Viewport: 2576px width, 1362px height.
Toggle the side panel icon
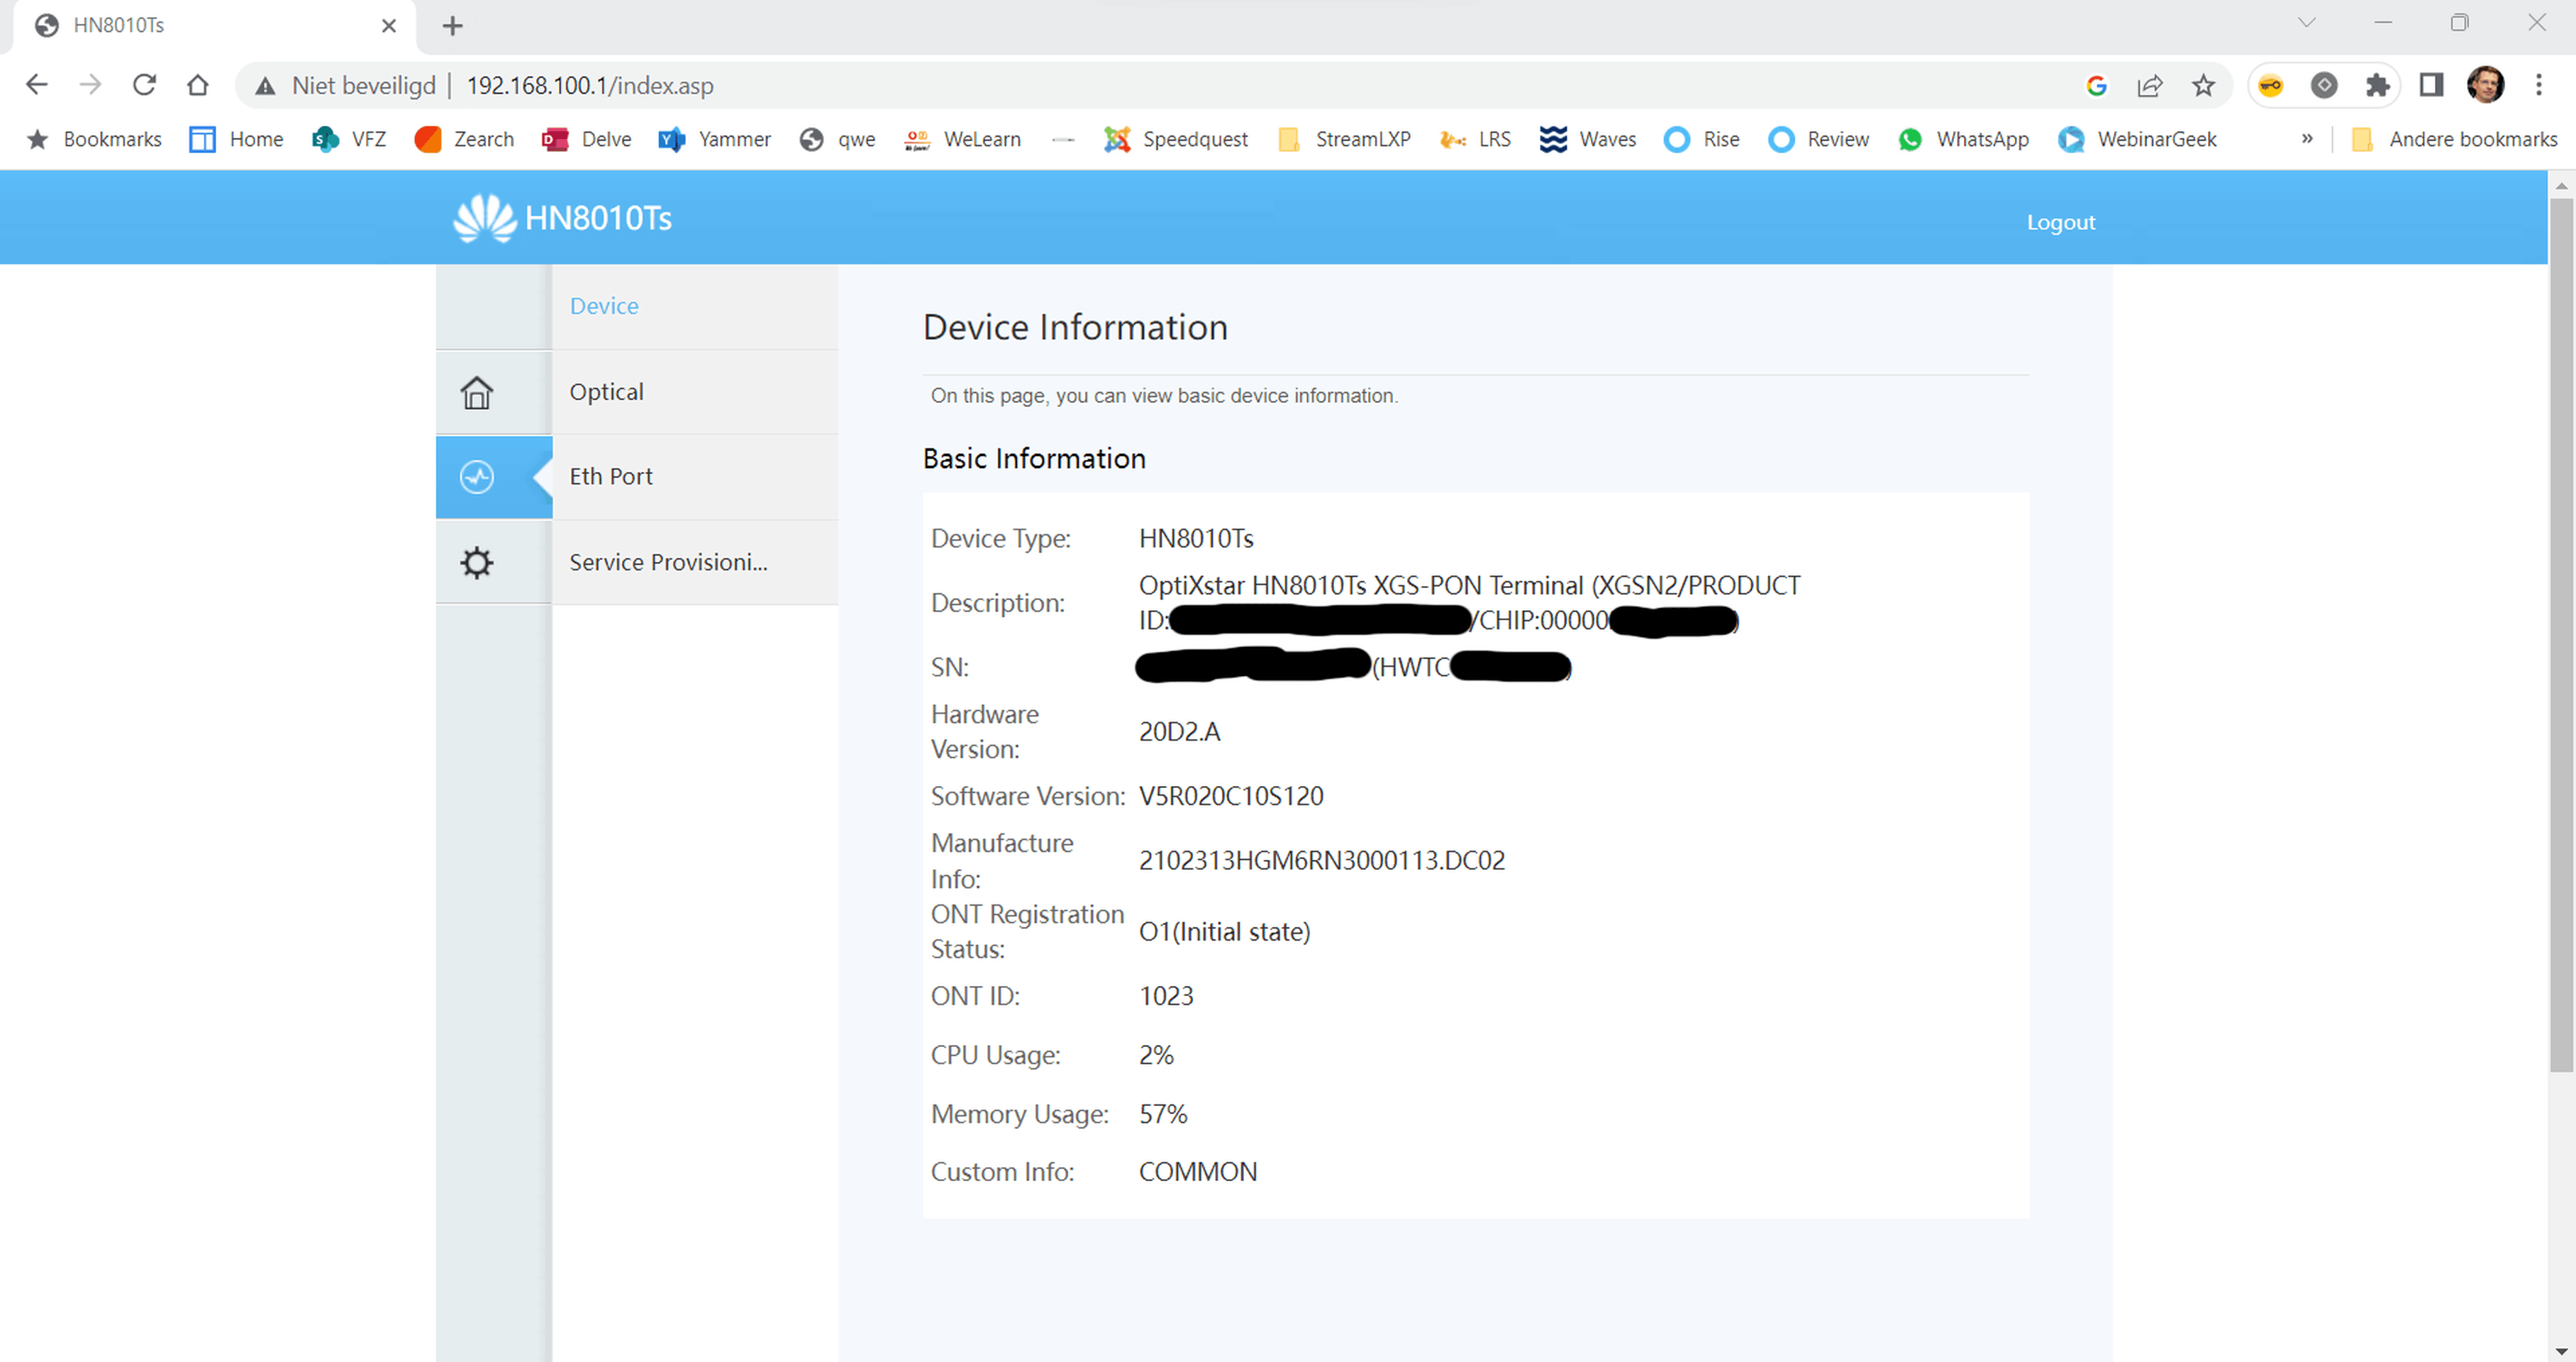point(2431,86)
